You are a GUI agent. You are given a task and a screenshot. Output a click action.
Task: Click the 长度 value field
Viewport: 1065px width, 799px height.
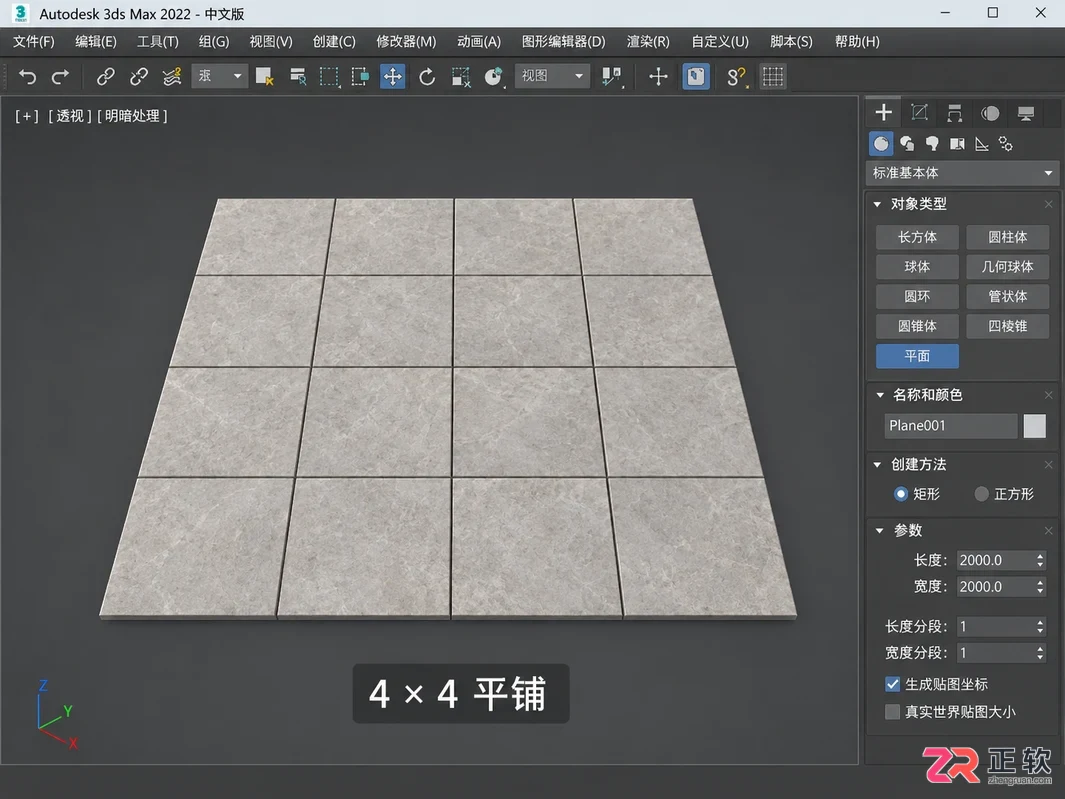coord(995,561)
